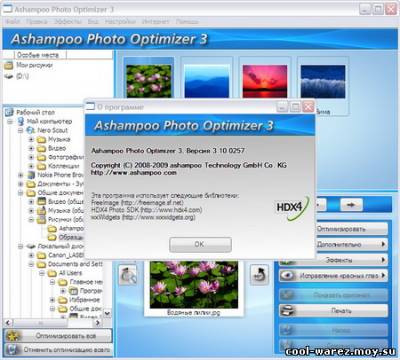400x360 pixels.
Task: Click the red-eye correction eye icon
Action: tap(287, 276)
